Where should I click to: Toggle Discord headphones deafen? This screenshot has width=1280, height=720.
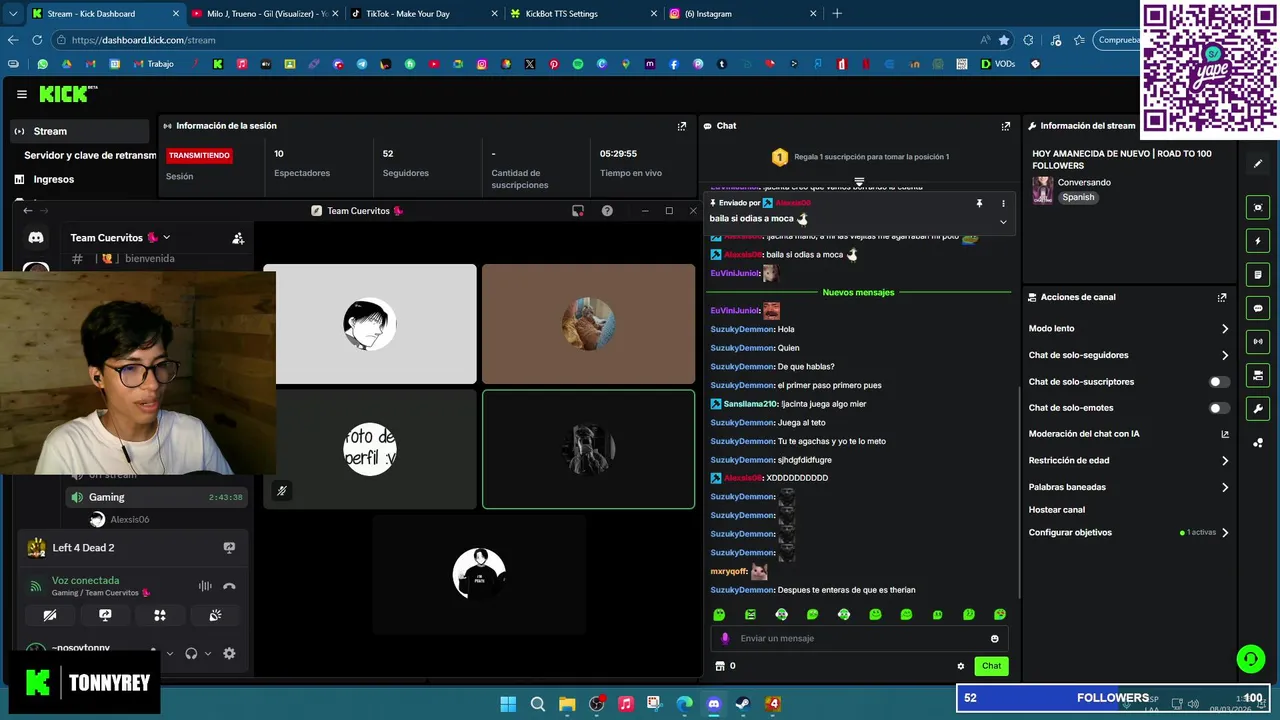(191, 654)
